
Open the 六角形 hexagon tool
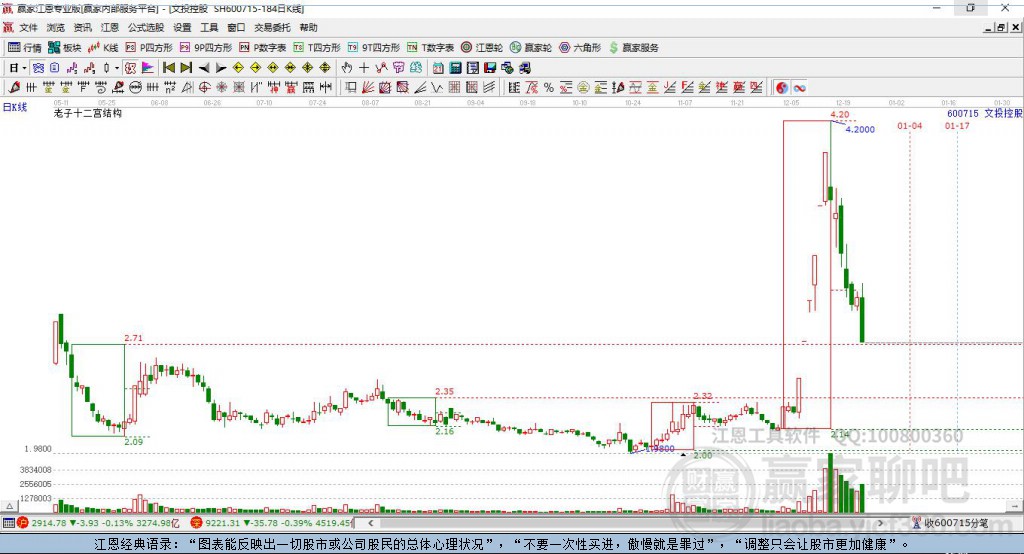[x=579, y=48]
